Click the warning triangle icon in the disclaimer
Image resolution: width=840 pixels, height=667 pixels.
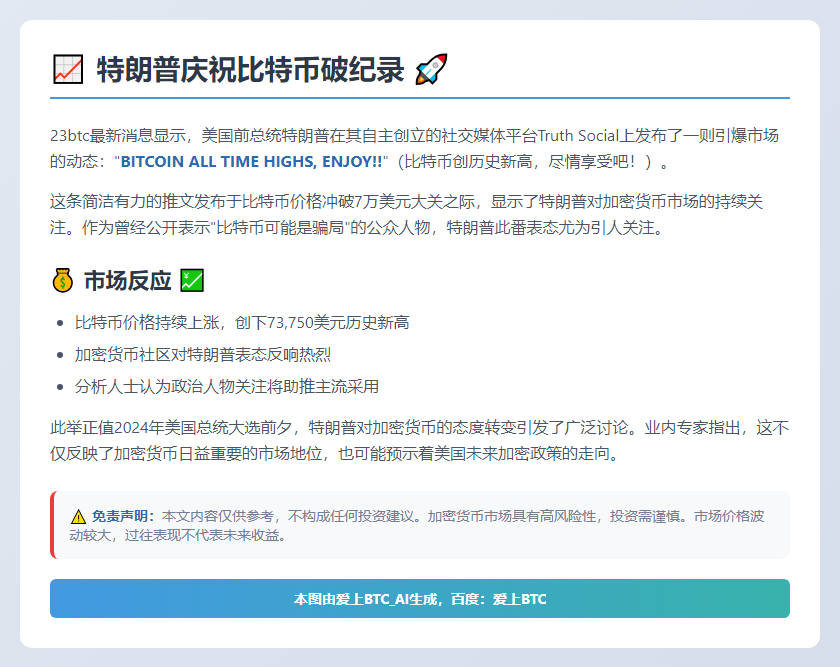[78, 516]
